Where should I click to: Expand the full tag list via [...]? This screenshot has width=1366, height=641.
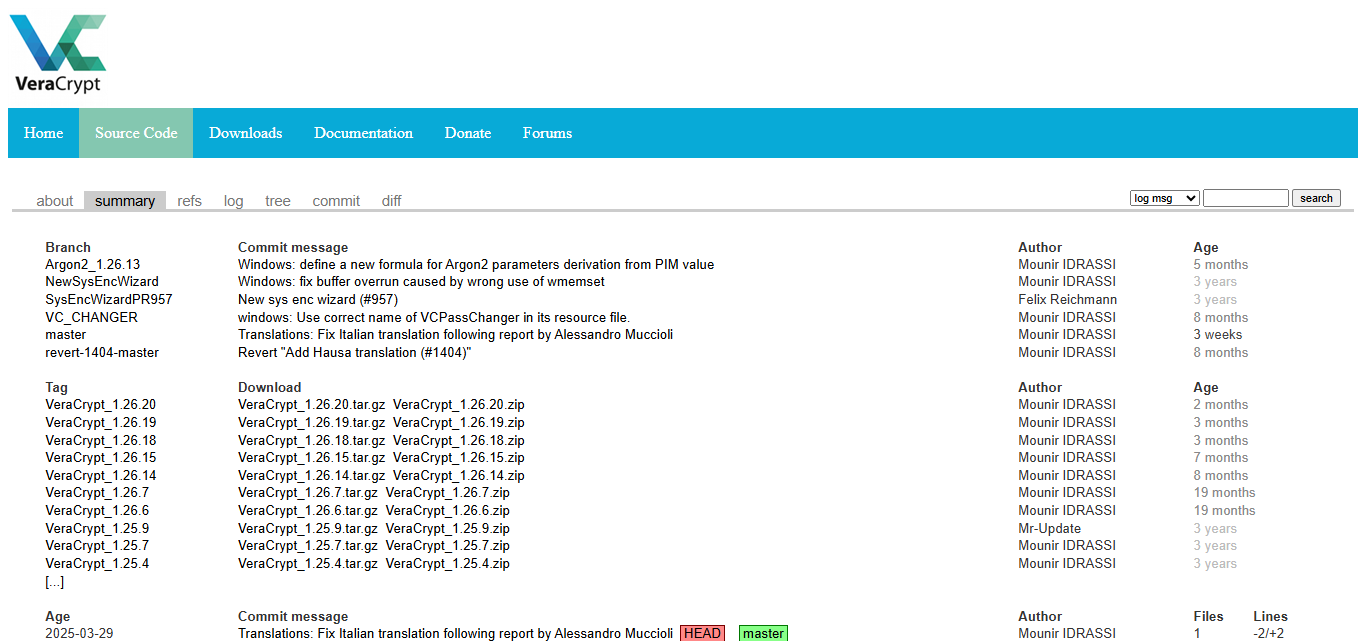pos(54,581)
